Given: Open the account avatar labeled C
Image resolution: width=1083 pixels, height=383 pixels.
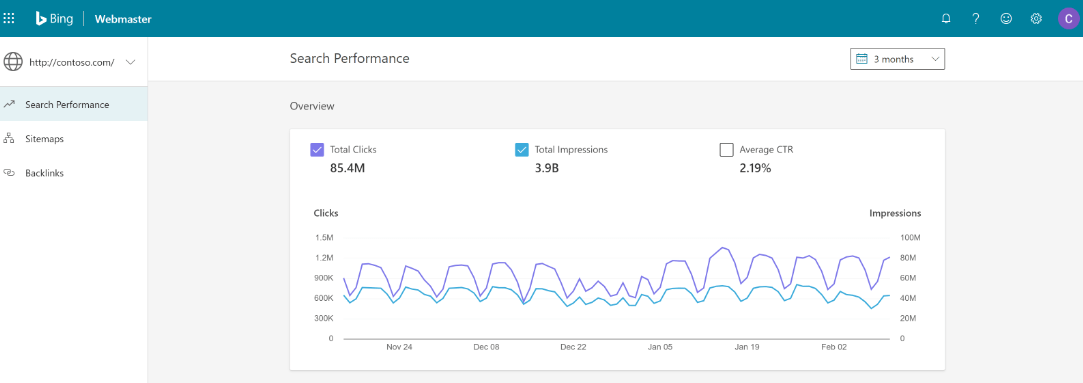Looking at the screenshot, I should (1068, 19).
